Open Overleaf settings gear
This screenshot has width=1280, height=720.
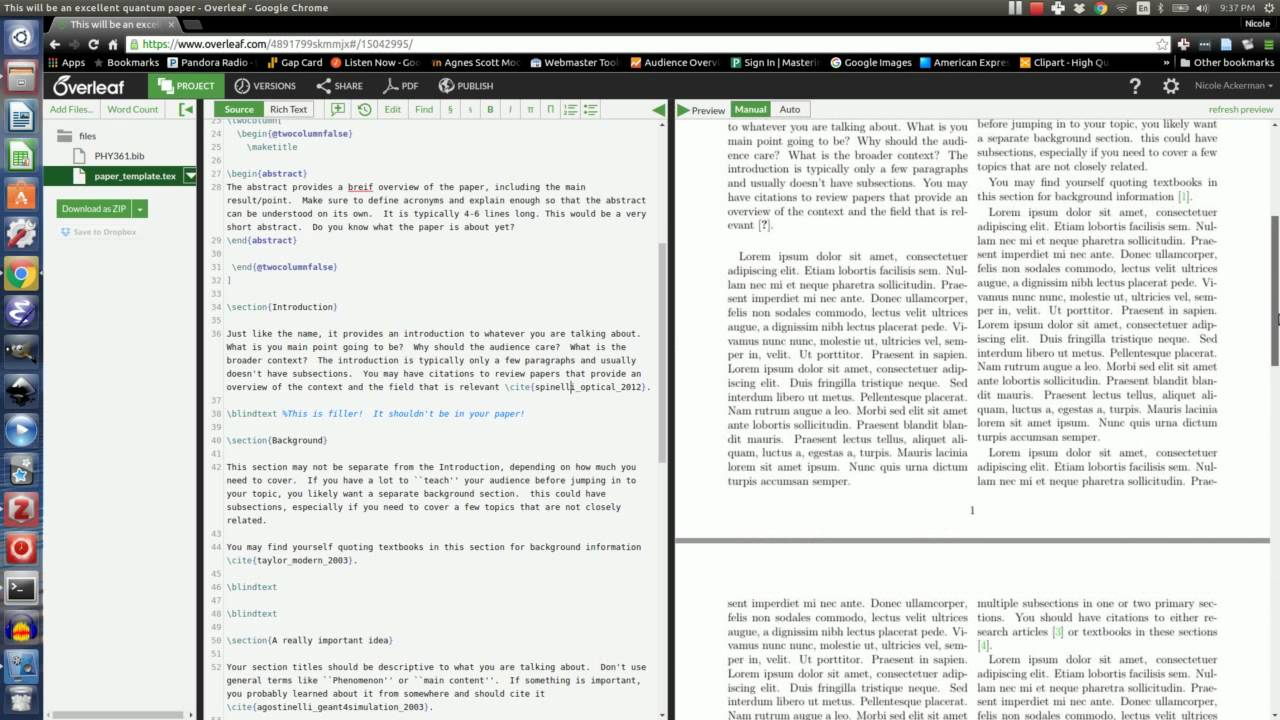[1171, 86]
